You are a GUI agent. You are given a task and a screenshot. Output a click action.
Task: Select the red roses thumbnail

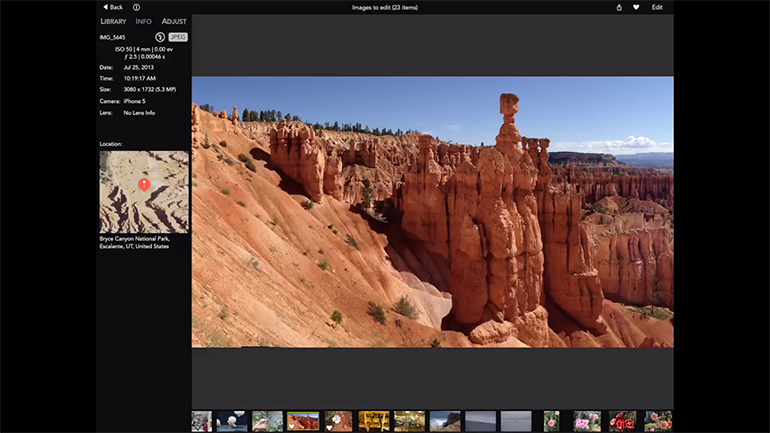[622, 421]
